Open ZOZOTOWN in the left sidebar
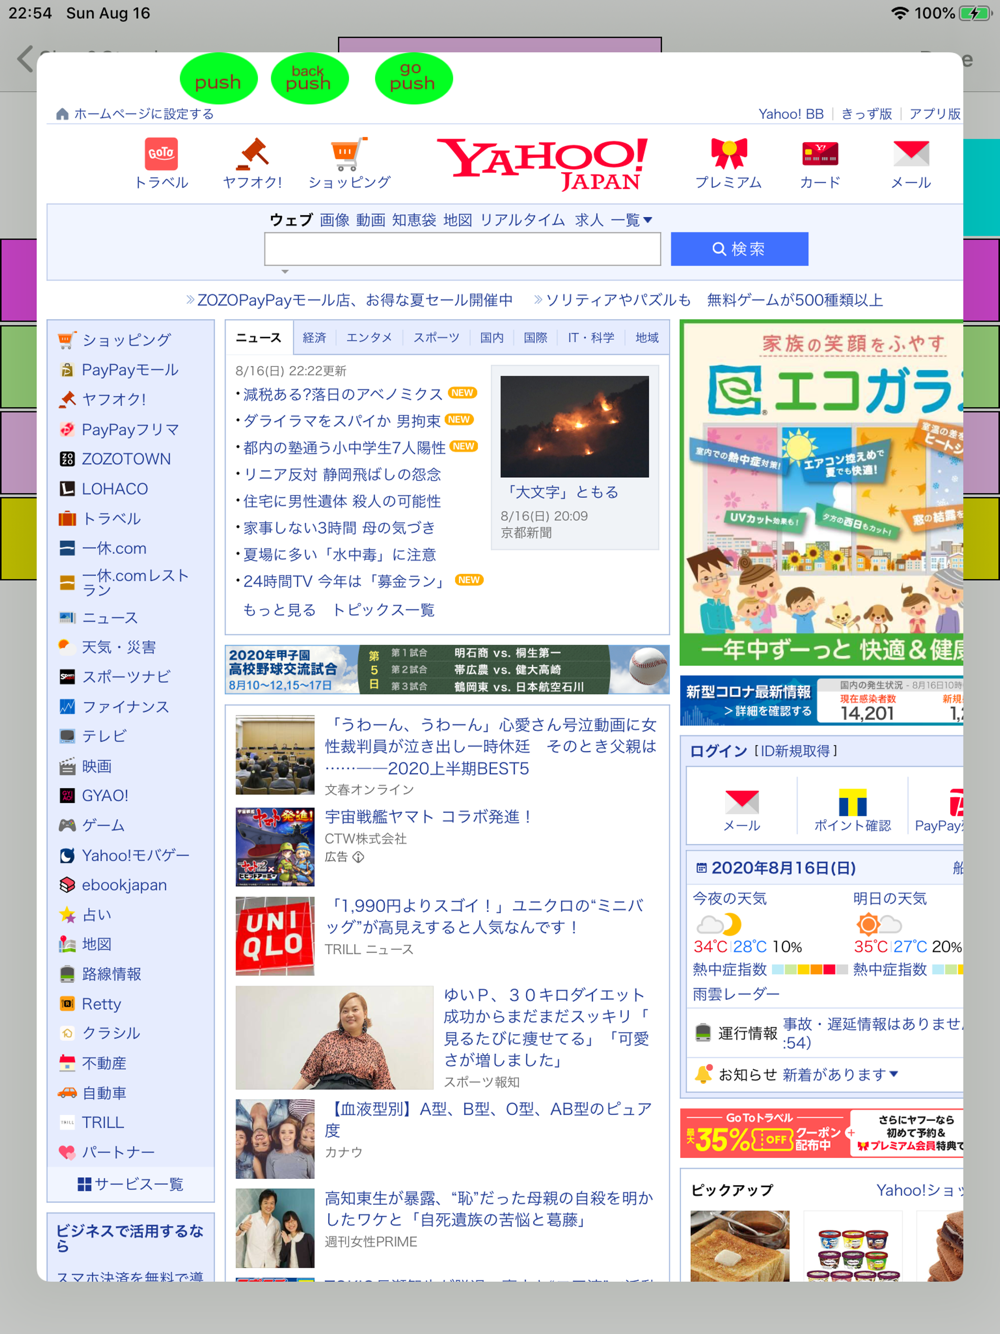The height and width of the screenshot is (1334, 1000). coord(126,459)
